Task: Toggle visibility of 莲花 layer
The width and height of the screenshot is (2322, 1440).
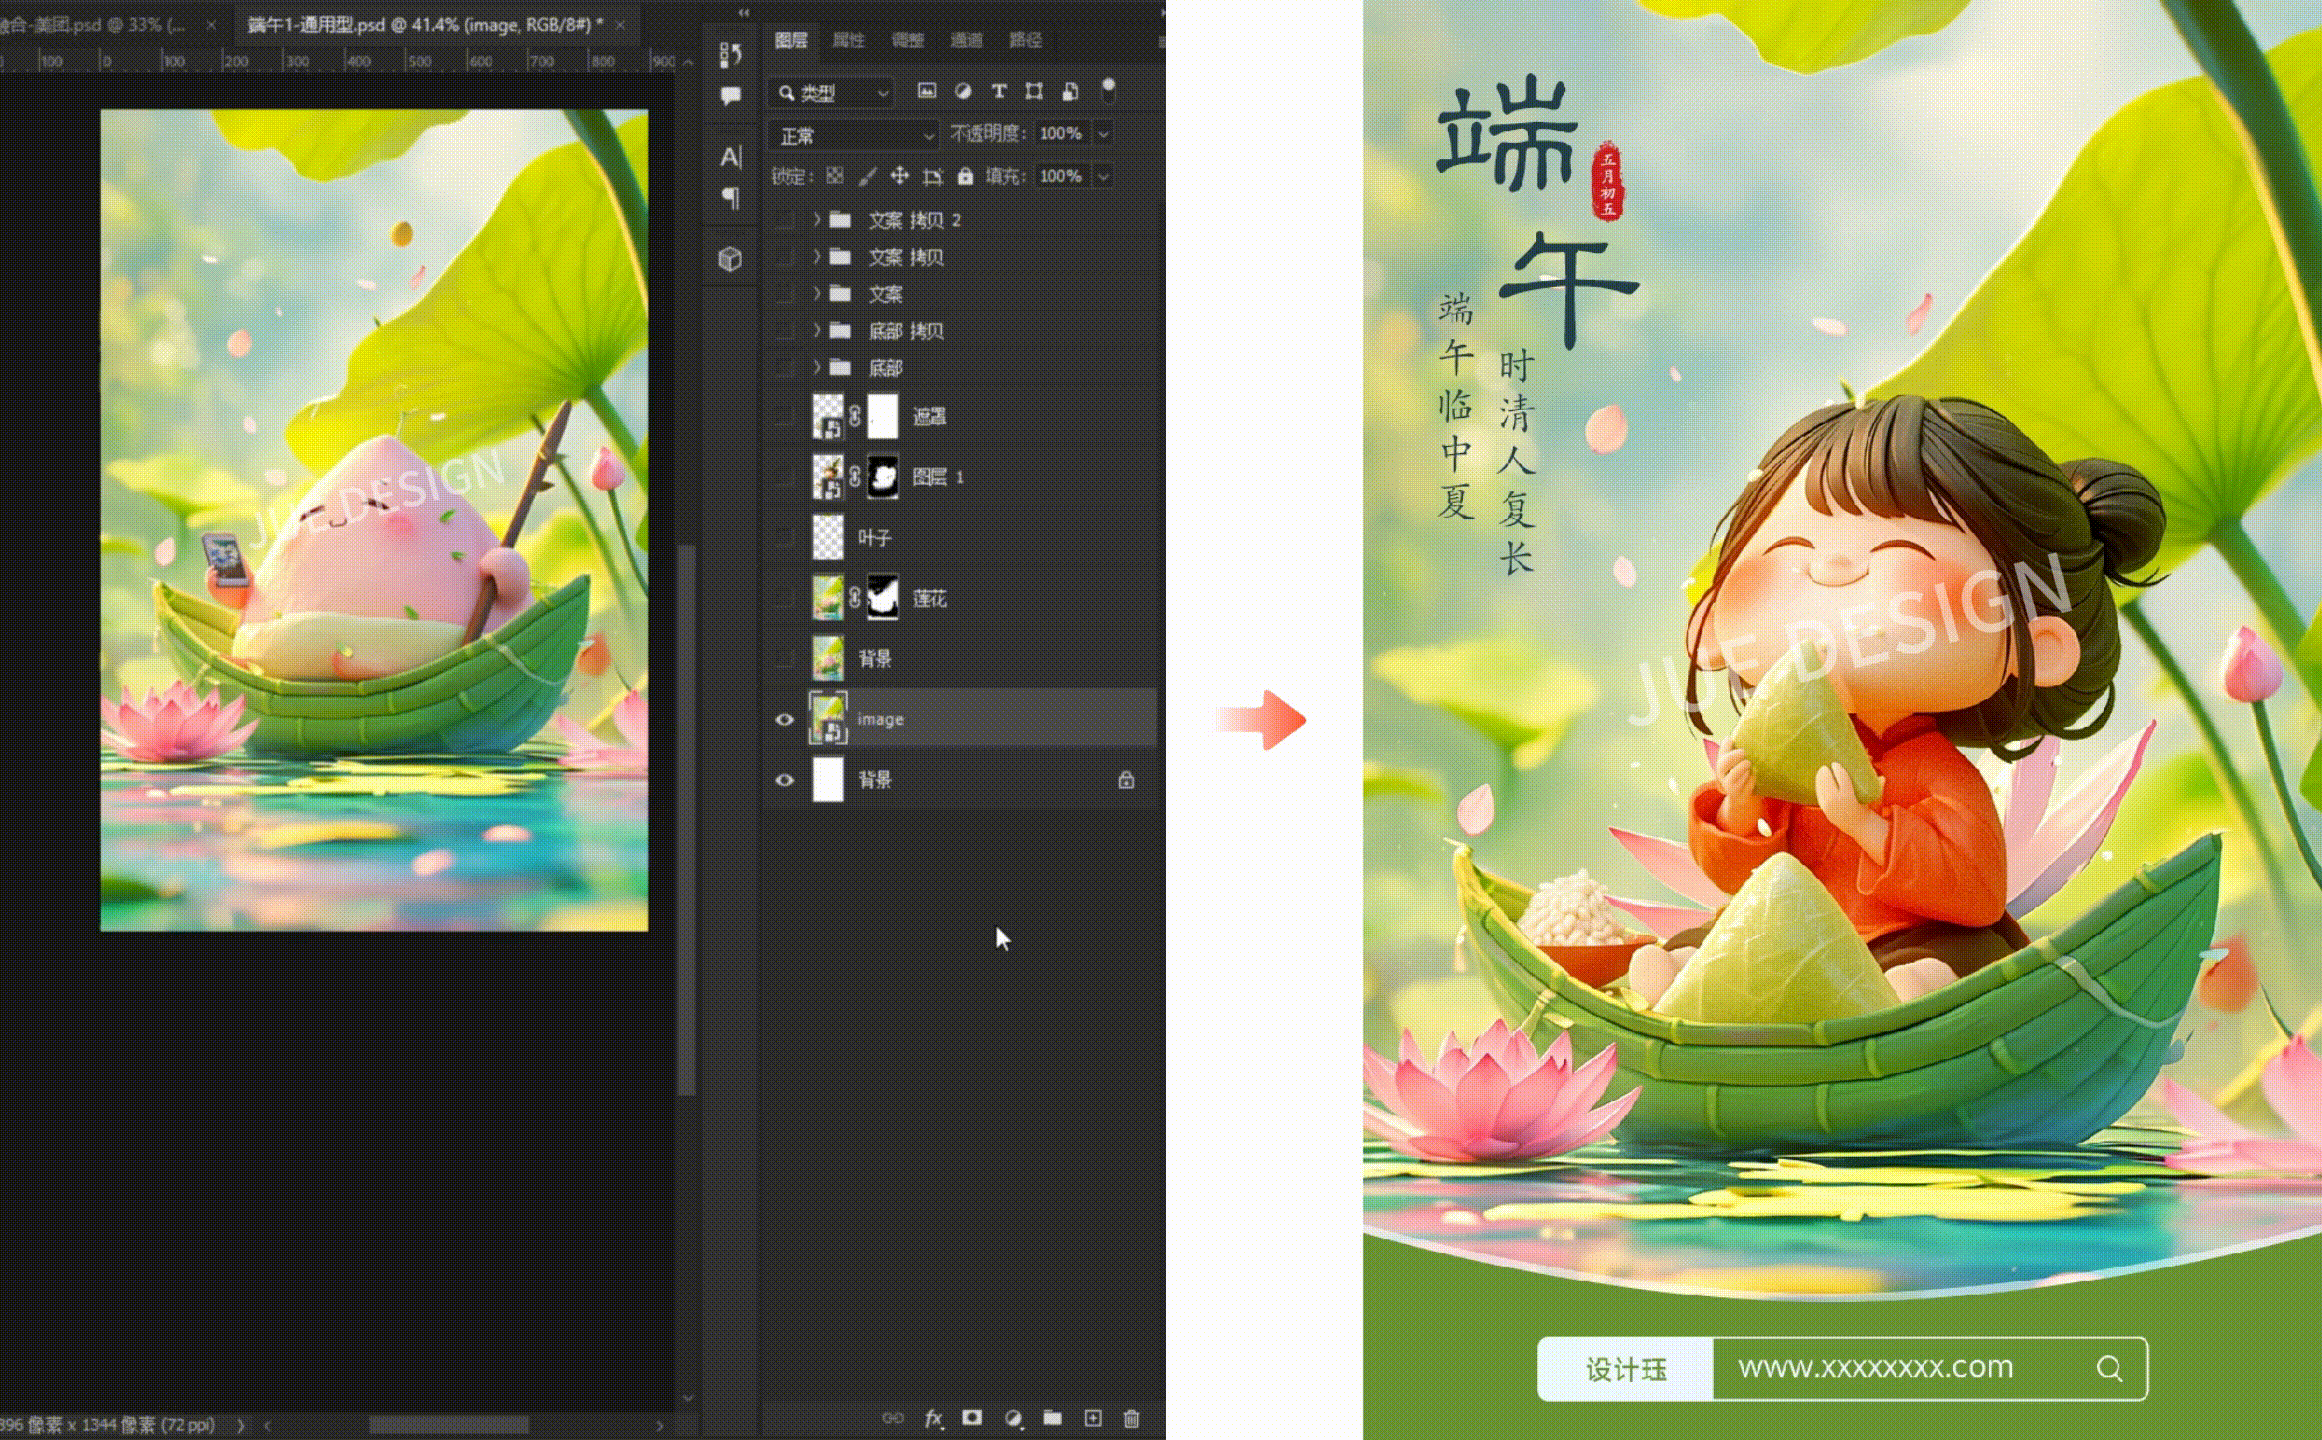Action: [785, 598]
